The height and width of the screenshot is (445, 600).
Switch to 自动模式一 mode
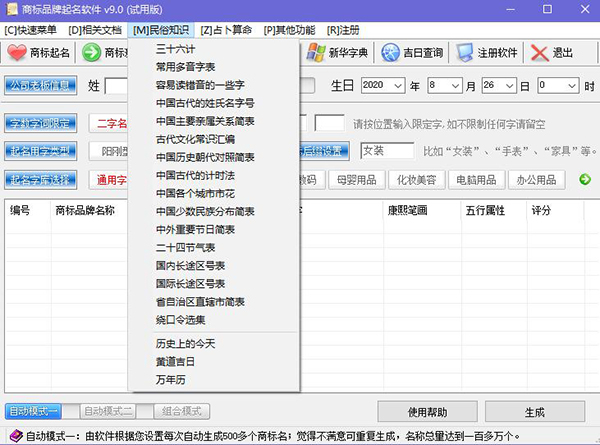(x=35, y=411)
